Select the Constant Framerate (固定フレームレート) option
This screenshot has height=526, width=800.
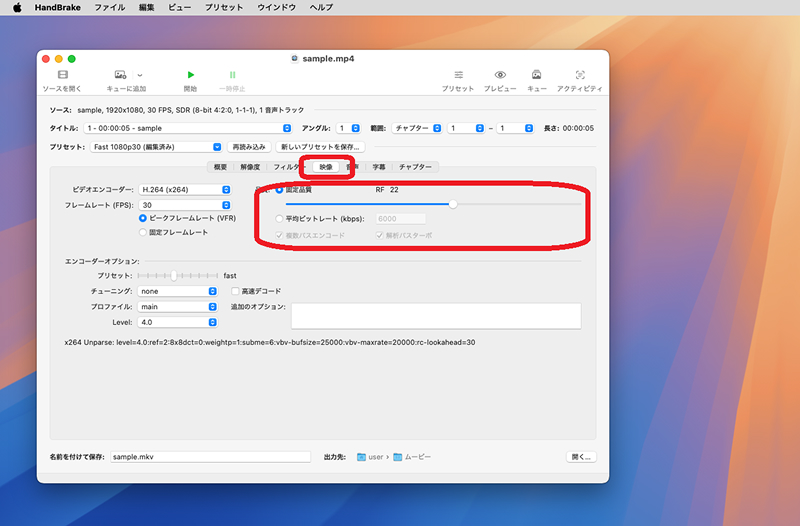[144, 232]
